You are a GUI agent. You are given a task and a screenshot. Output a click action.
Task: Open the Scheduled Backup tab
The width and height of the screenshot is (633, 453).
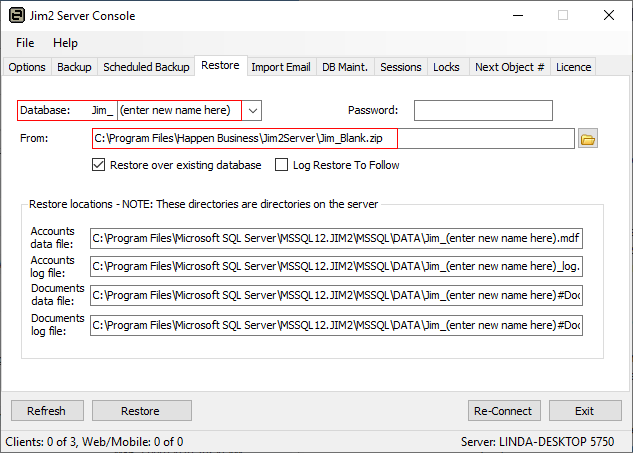146,67
